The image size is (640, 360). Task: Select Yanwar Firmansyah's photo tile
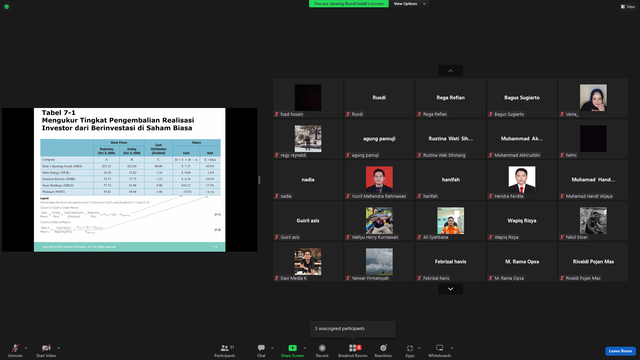pos(379,262)
